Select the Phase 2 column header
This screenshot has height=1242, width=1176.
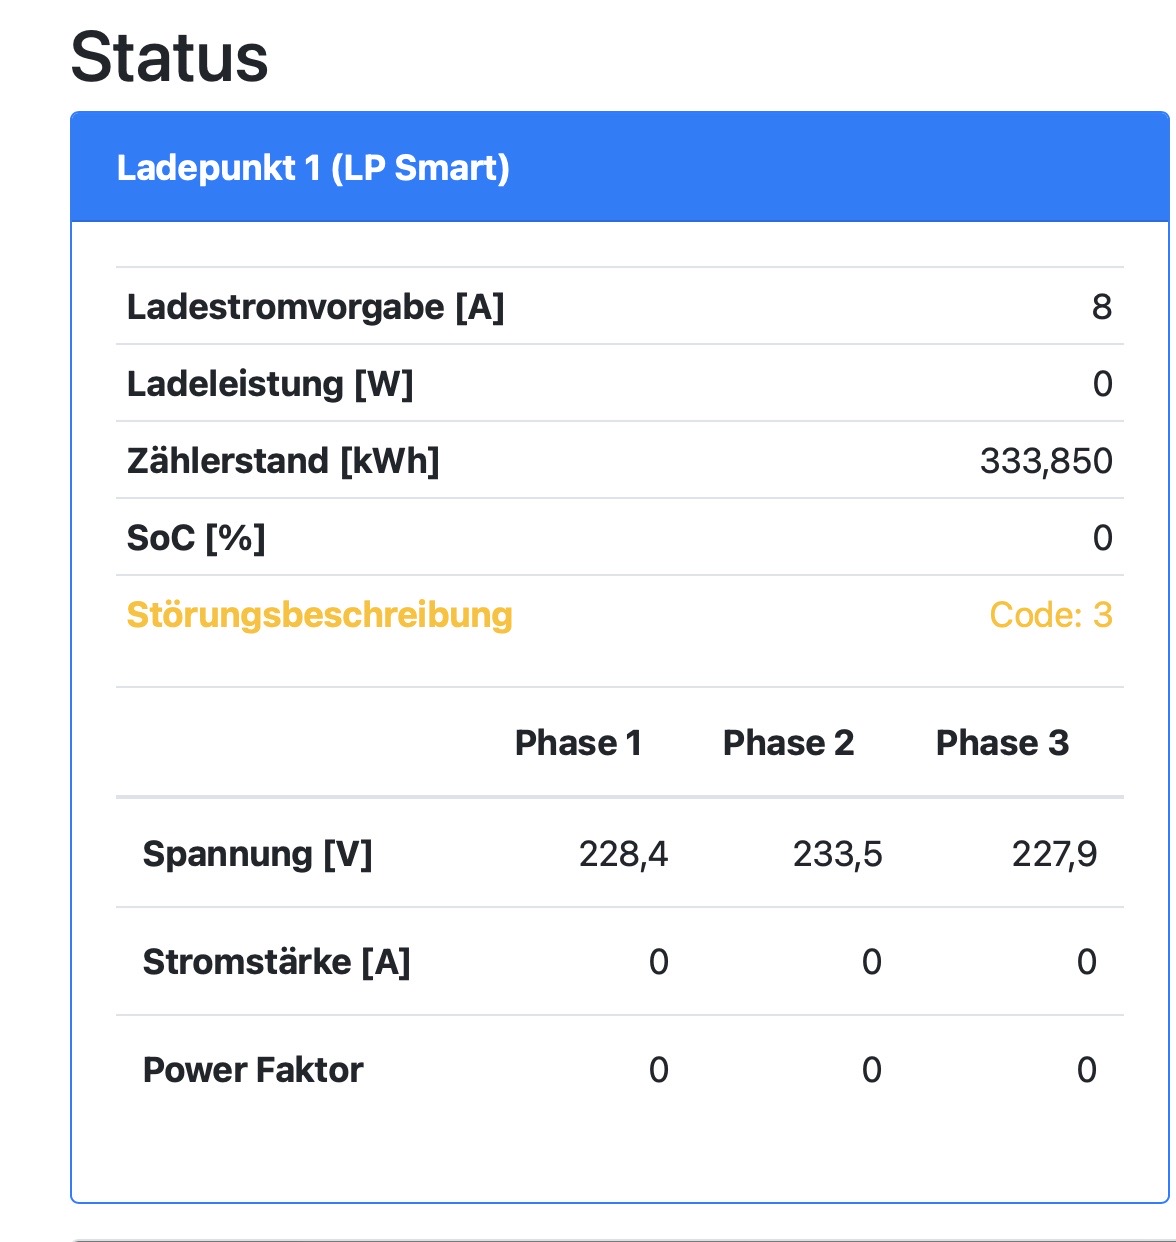point(788,743)
